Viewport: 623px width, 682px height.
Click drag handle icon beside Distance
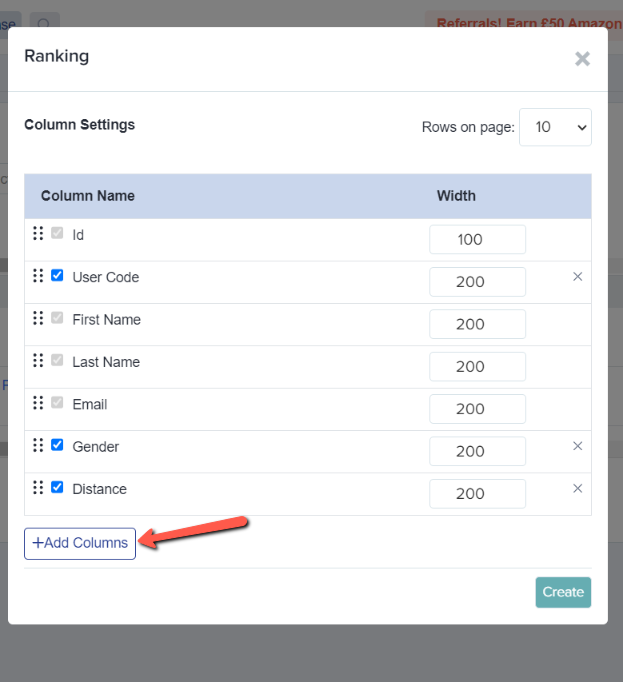[x=38, y=487]
